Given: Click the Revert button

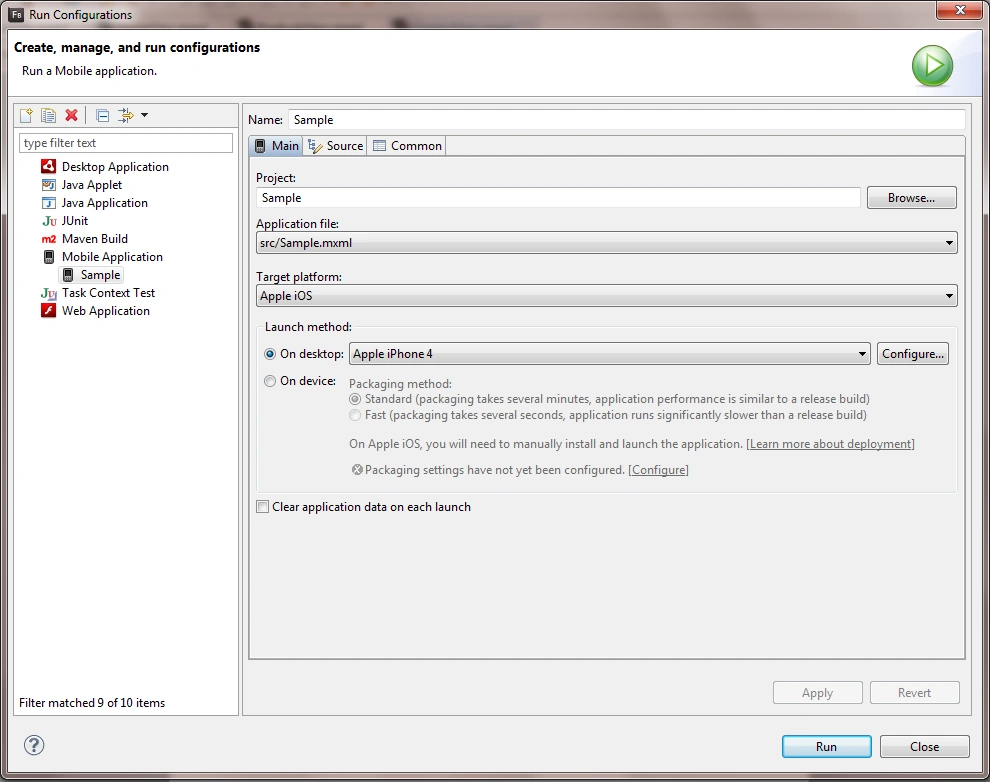Looking at the screenshot, I should (x=914, y=692).
